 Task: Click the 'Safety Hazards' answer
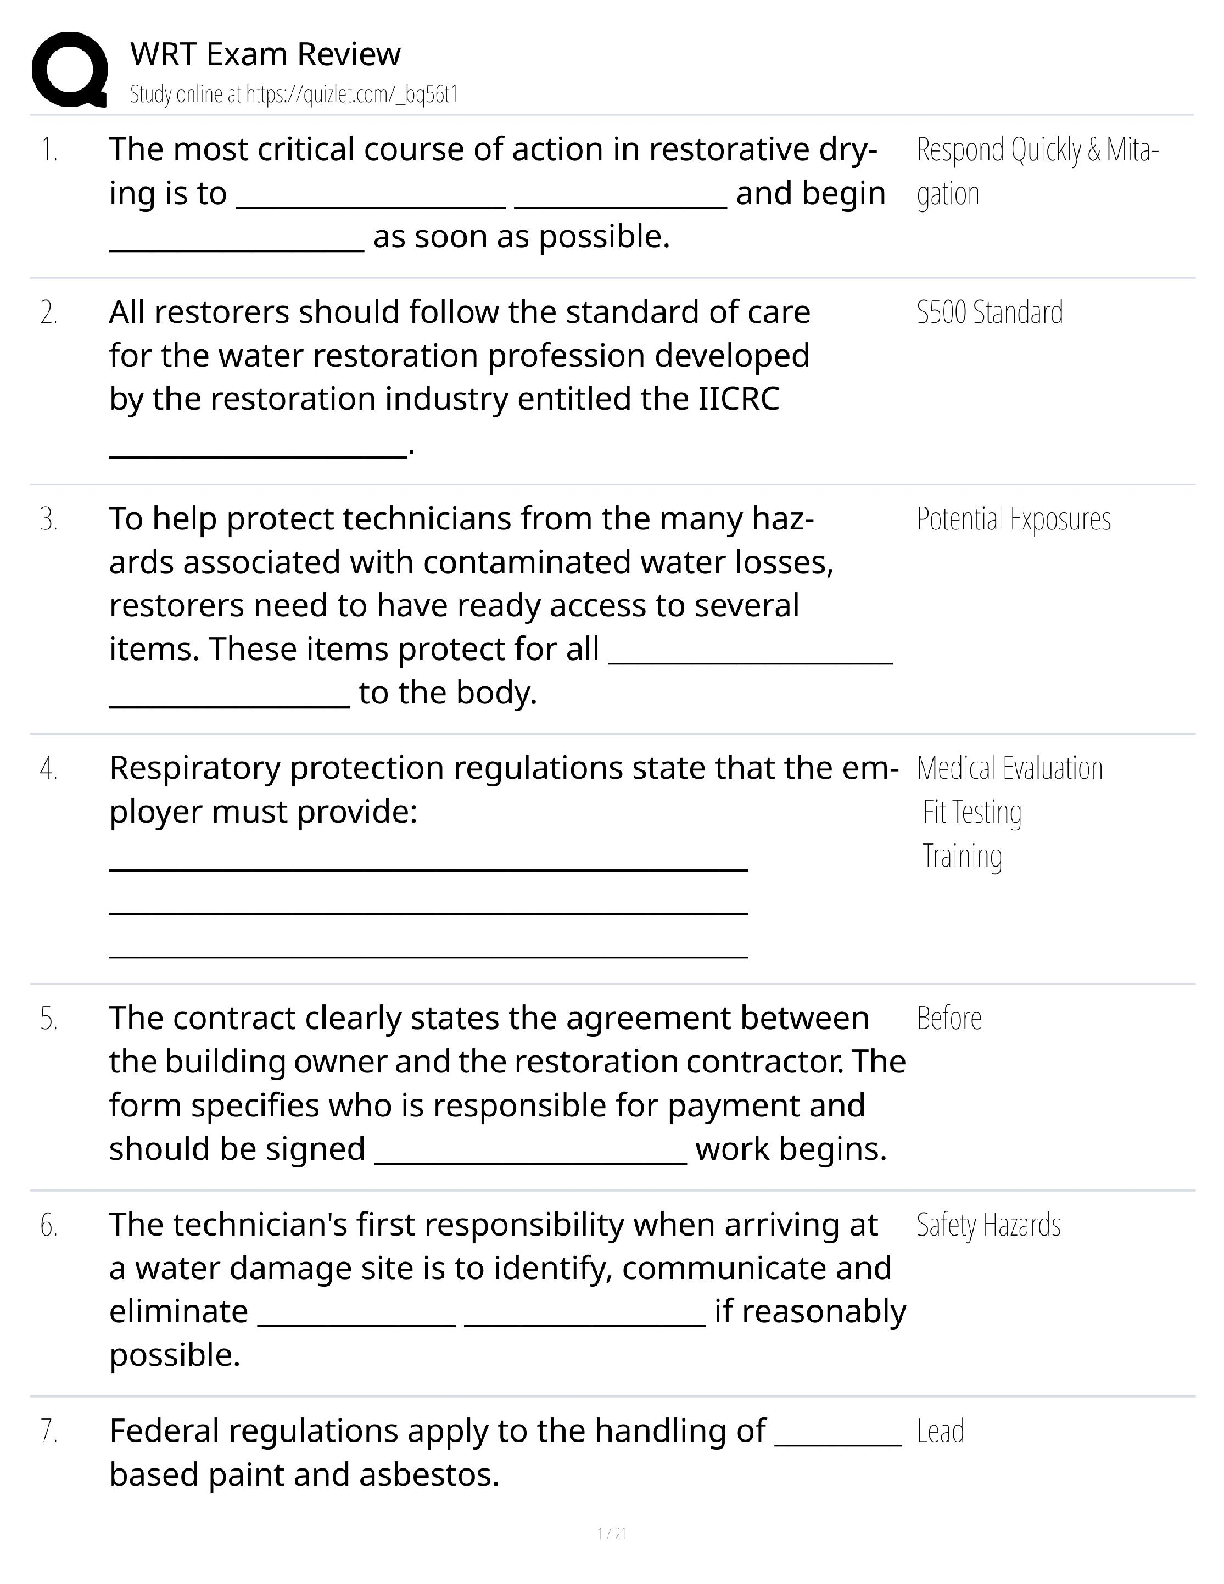coord(988,1226)
